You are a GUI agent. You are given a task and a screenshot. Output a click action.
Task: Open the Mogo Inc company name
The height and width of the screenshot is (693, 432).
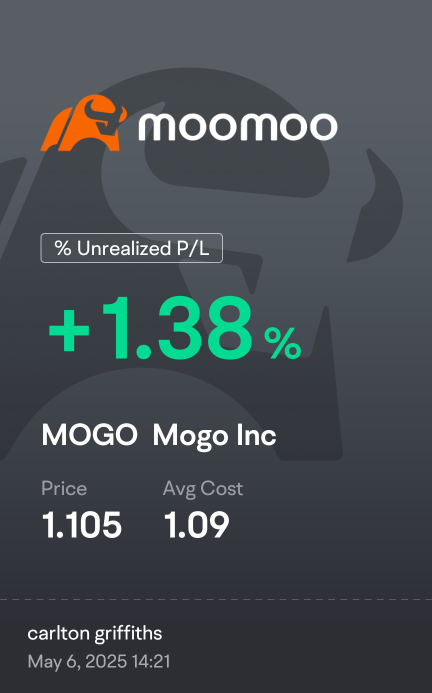tap(214, 437)
